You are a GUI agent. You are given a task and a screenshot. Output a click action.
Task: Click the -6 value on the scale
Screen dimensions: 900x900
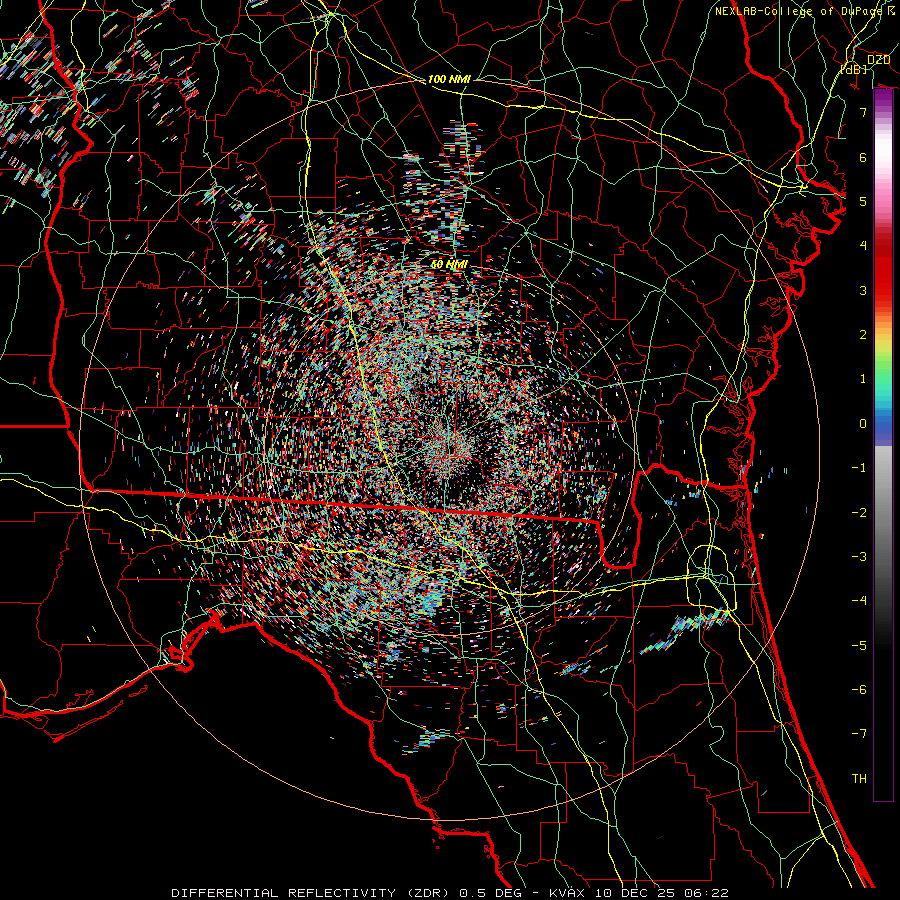(859, 690)
